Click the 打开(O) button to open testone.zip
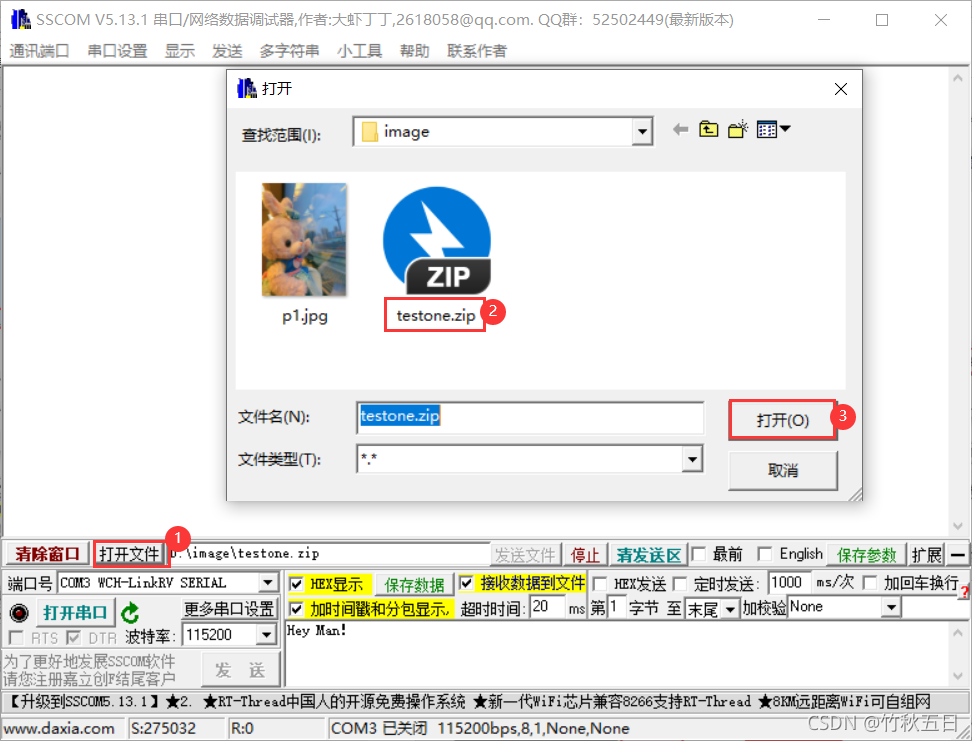Screen dimensions: 972x741 tap(782, 416)
